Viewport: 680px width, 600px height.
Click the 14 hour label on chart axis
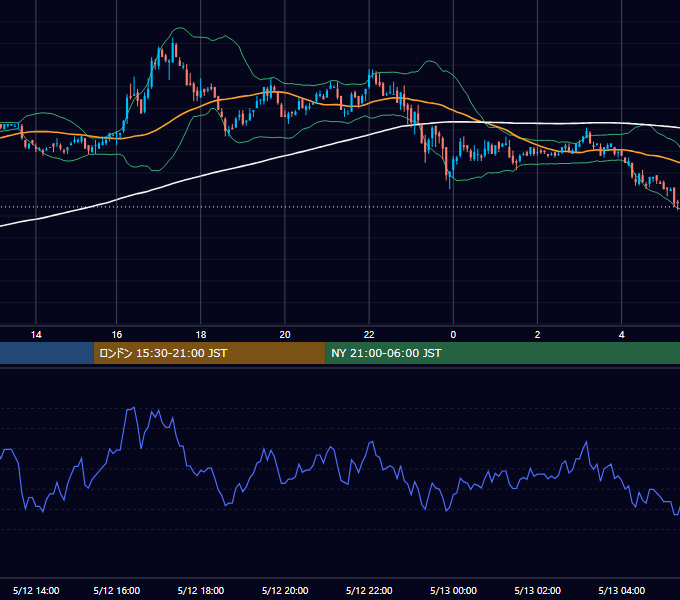pos(36,335)
